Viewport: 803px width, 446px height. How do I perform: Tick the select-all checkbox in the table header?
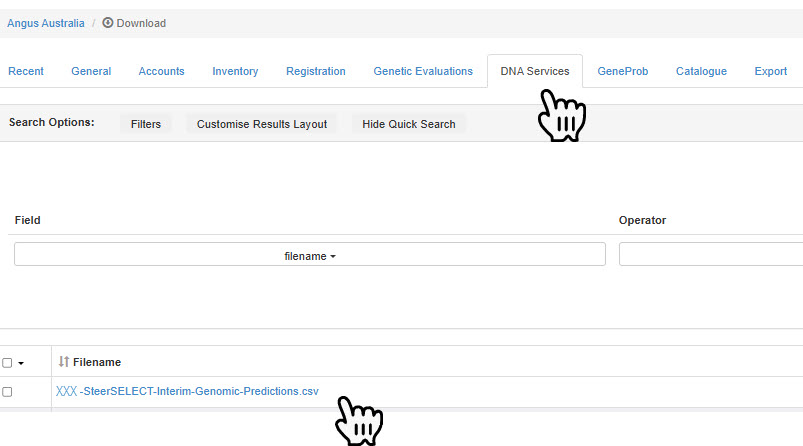pos(8,363)
